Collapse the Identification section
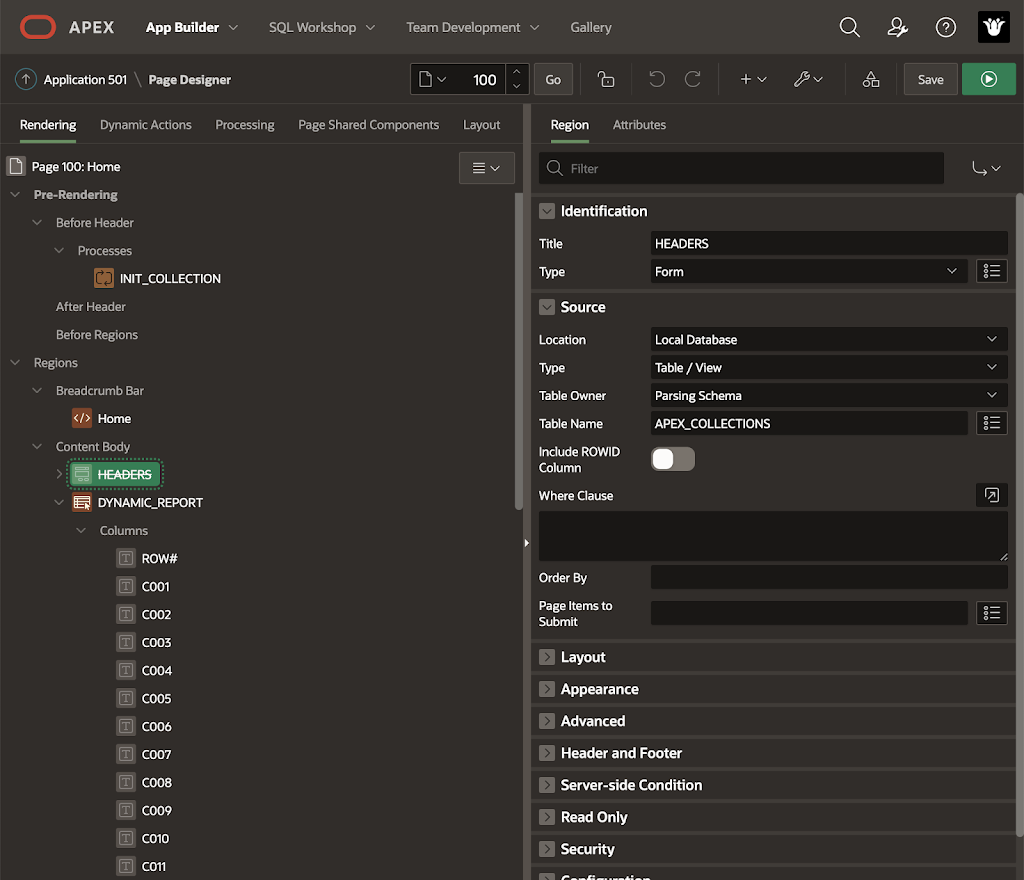The height and width of the screenshot is (880, 1024). (547, 211)
